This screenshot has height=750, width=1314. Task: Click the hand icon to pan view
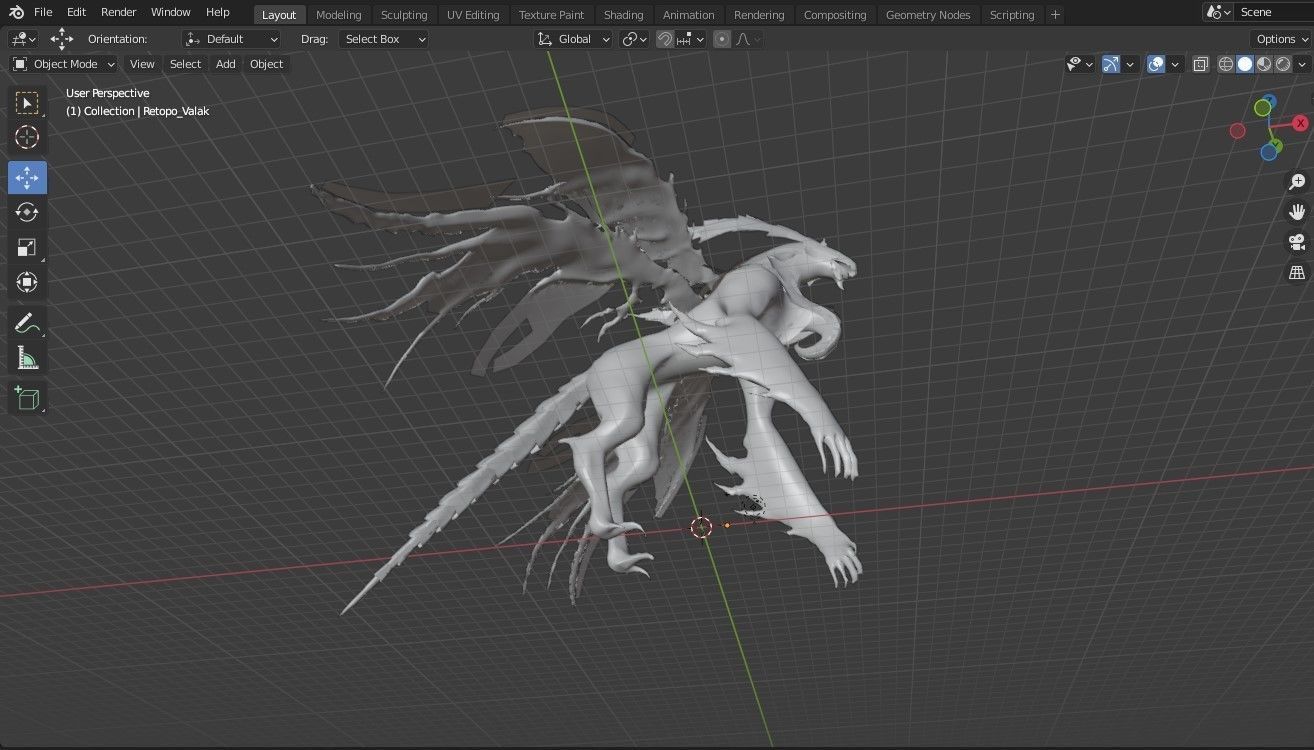[x=1297, y=212]
